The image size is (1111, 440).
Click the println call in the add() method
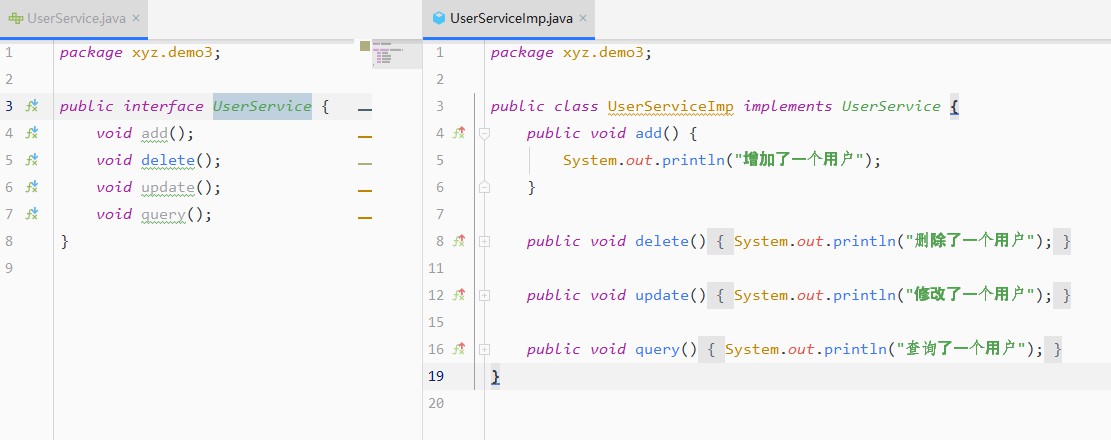[693, 160]
